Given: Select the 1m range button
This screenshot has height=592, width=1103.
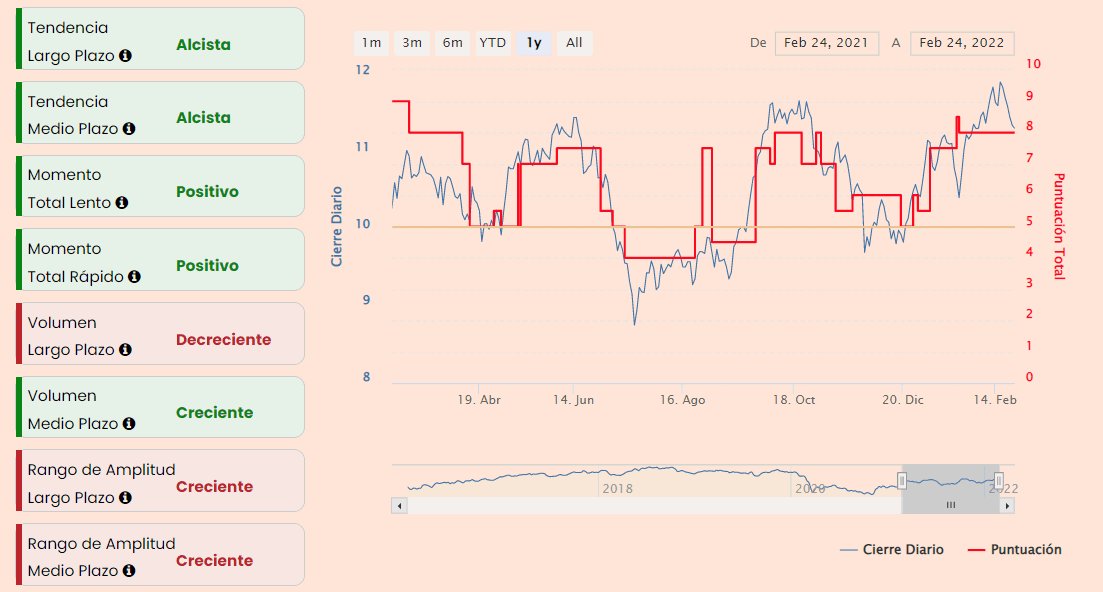Looking at the screenshot, I should tap(371, 43).
